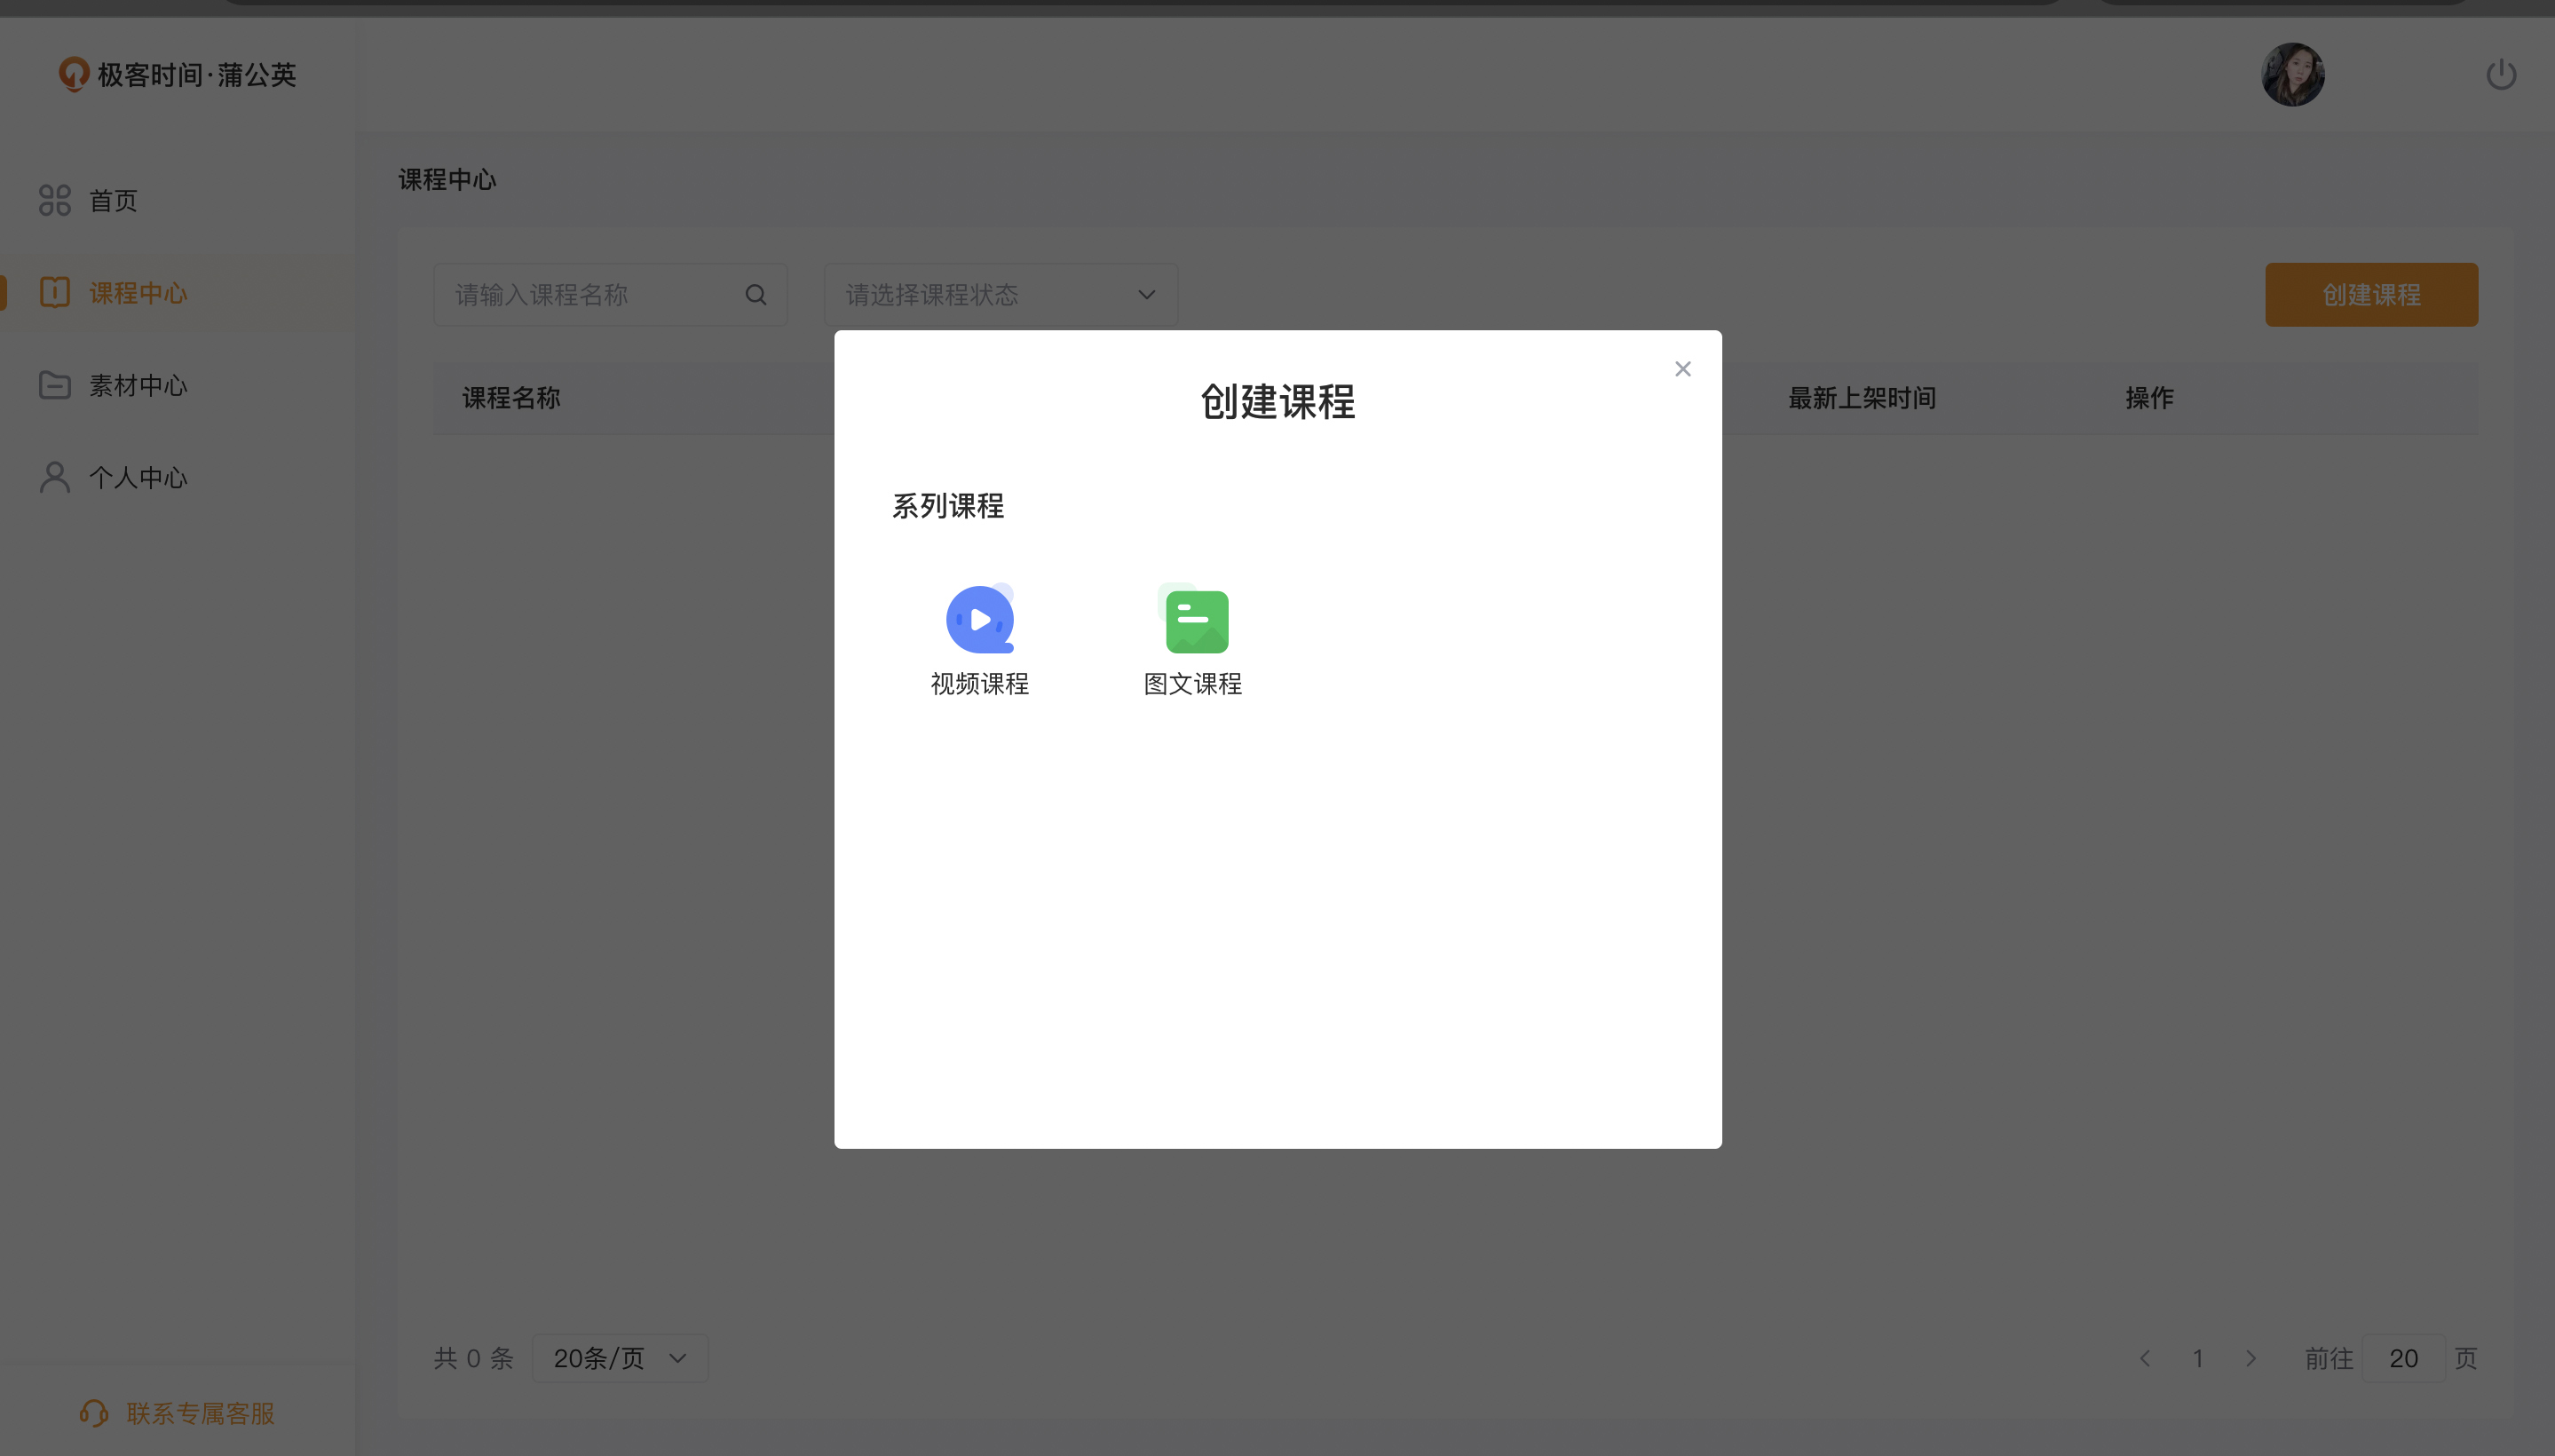Click the 联系专属客服 link
Image resolution: width=2555 pixels, height=1456 pixels.
coord(200,1413)
